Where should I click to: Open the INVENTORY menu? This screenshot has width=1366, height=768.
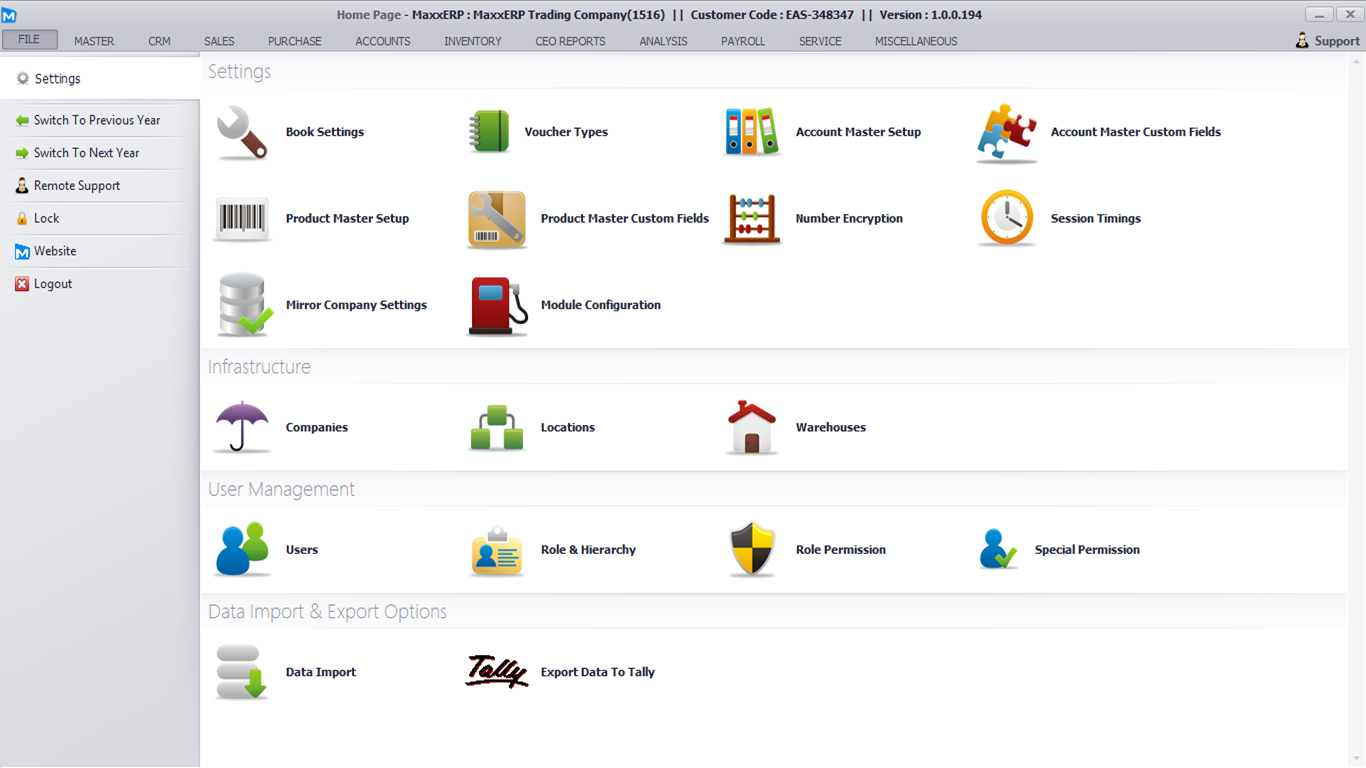point(473,41)
